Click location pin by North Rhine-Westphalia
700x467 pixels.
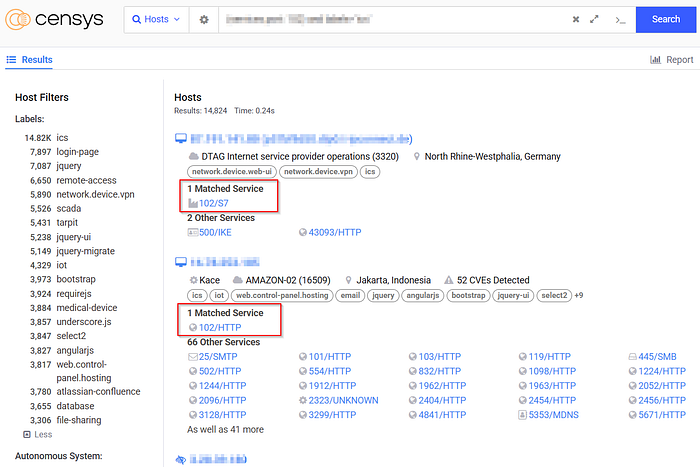pos(417,156)
